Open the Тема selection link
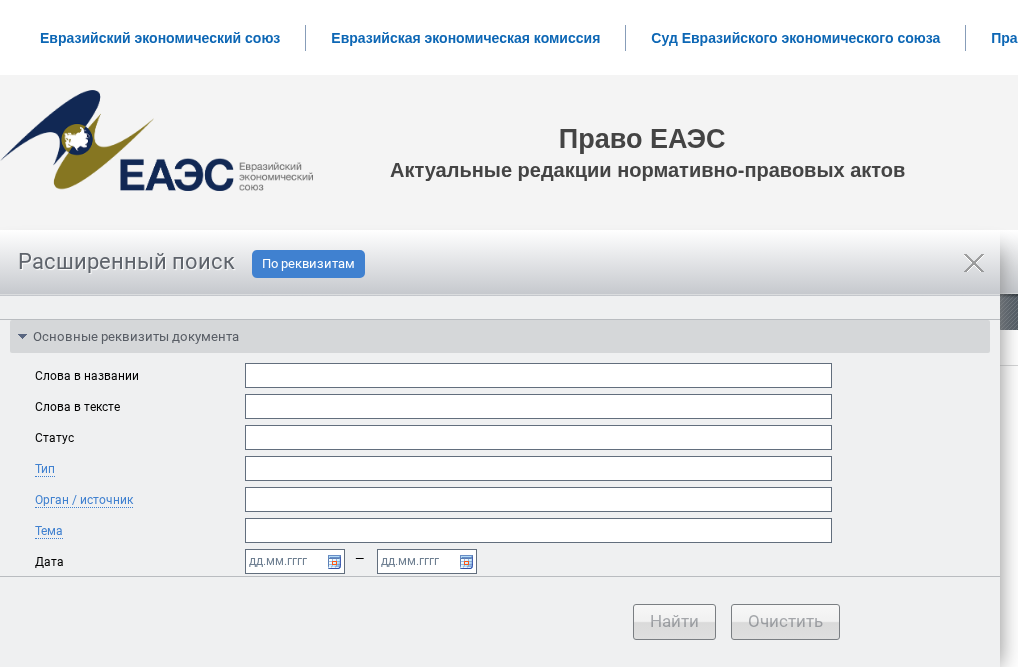 click(49, 531)
